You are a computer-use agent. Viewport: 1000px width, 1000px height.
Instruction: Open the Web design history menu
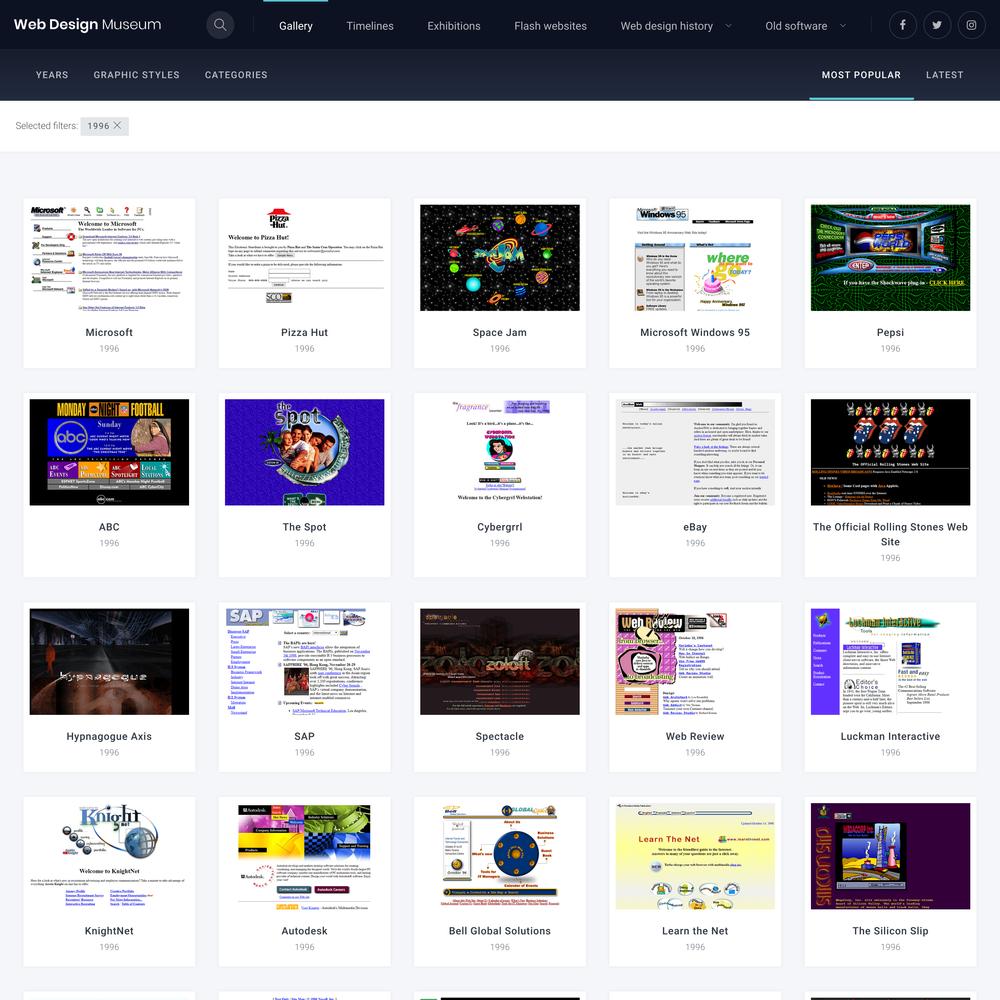coord(666,26)
